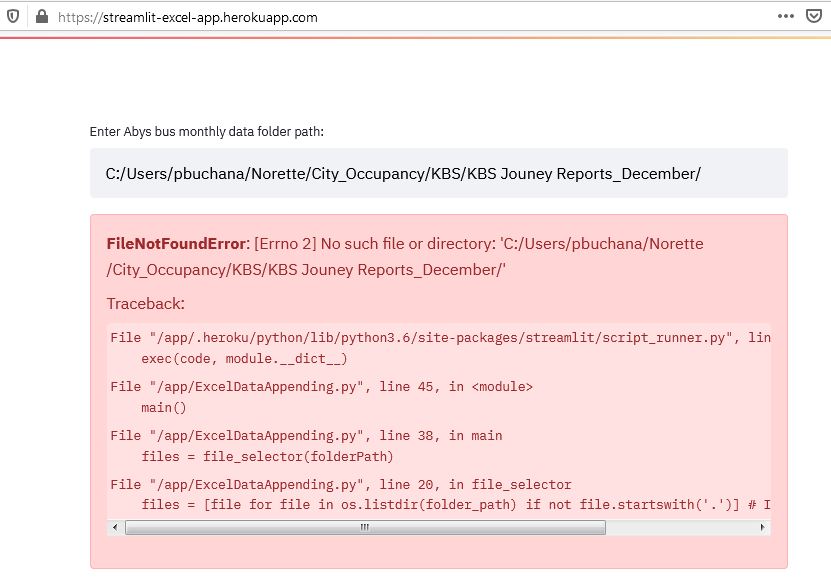Click the right arrow of traceback scrollbar
Screen dimensions: 831x584
pyautogui.click(x=763, y=527)
